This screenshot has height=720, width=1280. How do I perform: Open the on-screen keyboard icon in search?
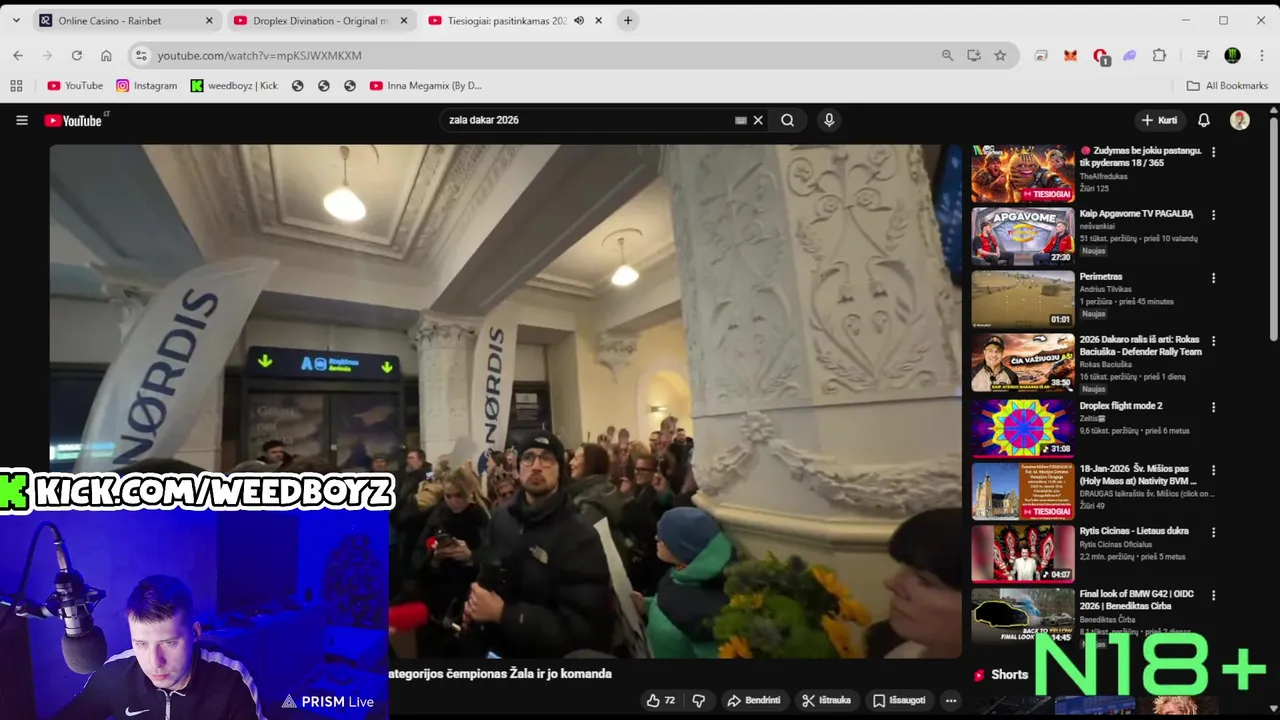[x=740, y=120]
